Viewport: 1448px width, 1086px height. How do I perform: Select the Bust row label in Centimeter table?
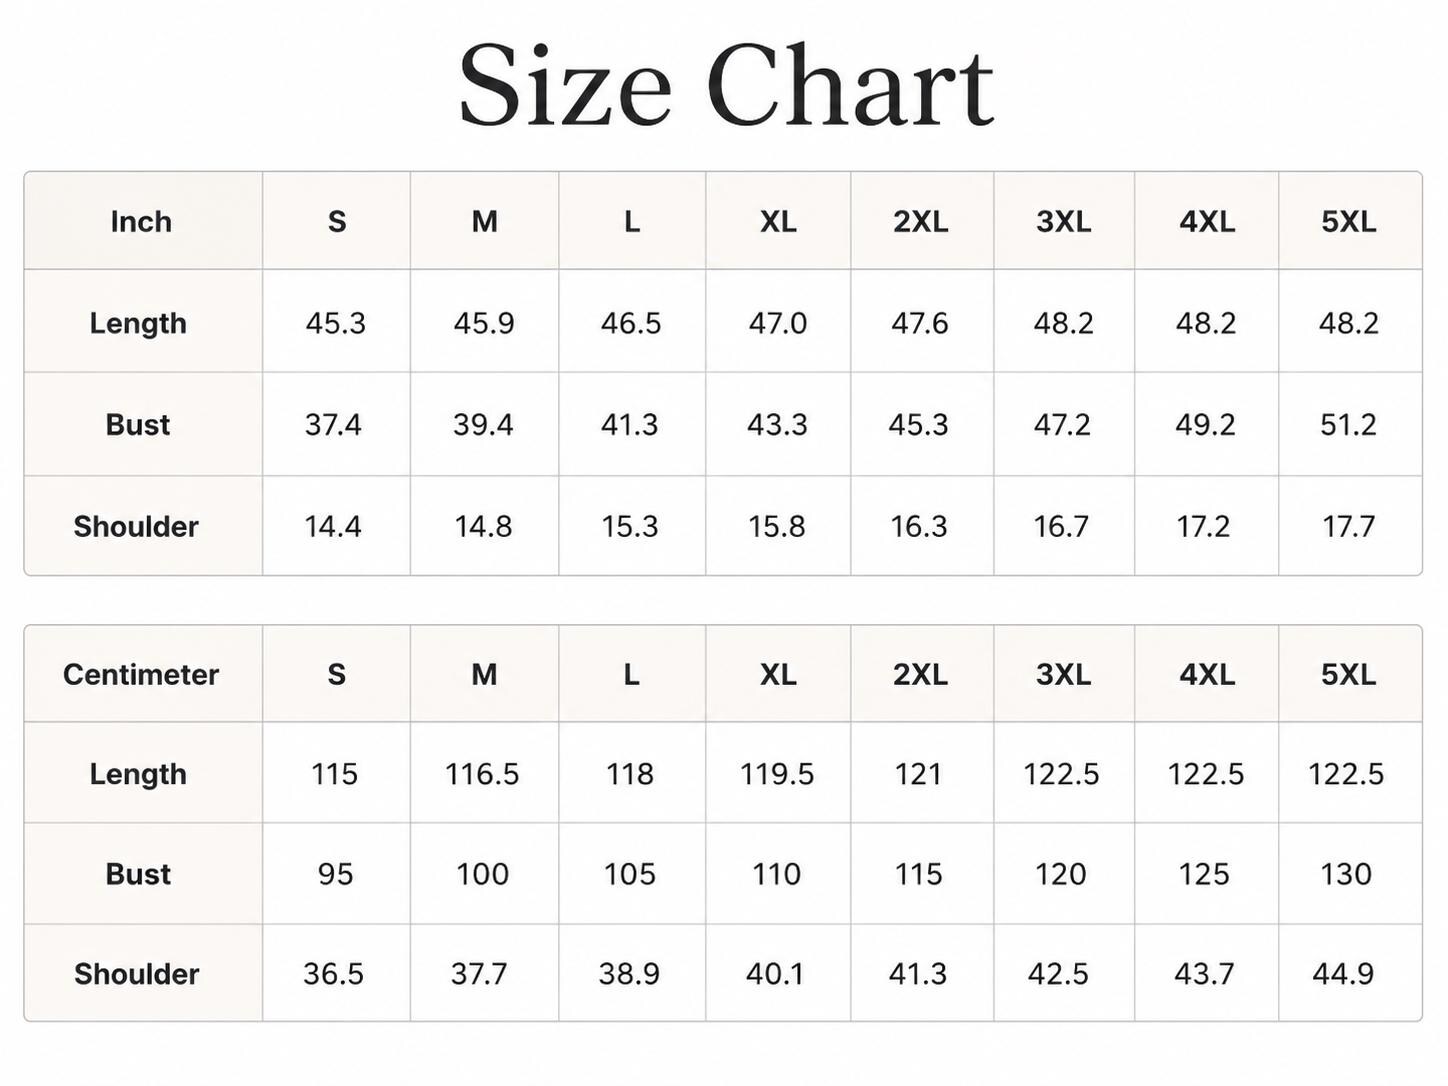click(138, 874)
